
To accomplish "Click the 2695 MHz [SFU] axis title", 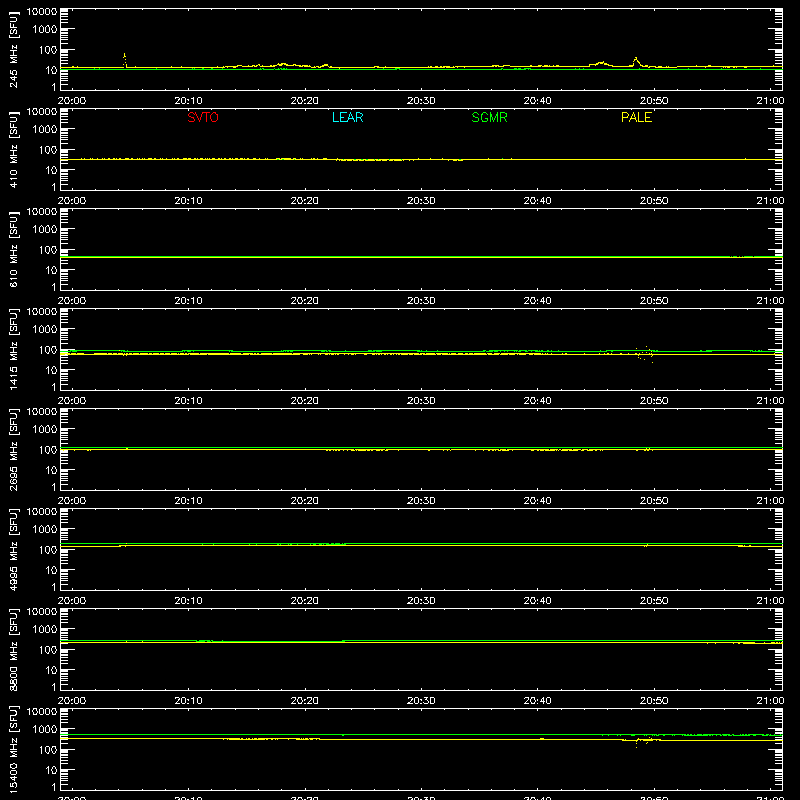I will [x=14, y=449].
